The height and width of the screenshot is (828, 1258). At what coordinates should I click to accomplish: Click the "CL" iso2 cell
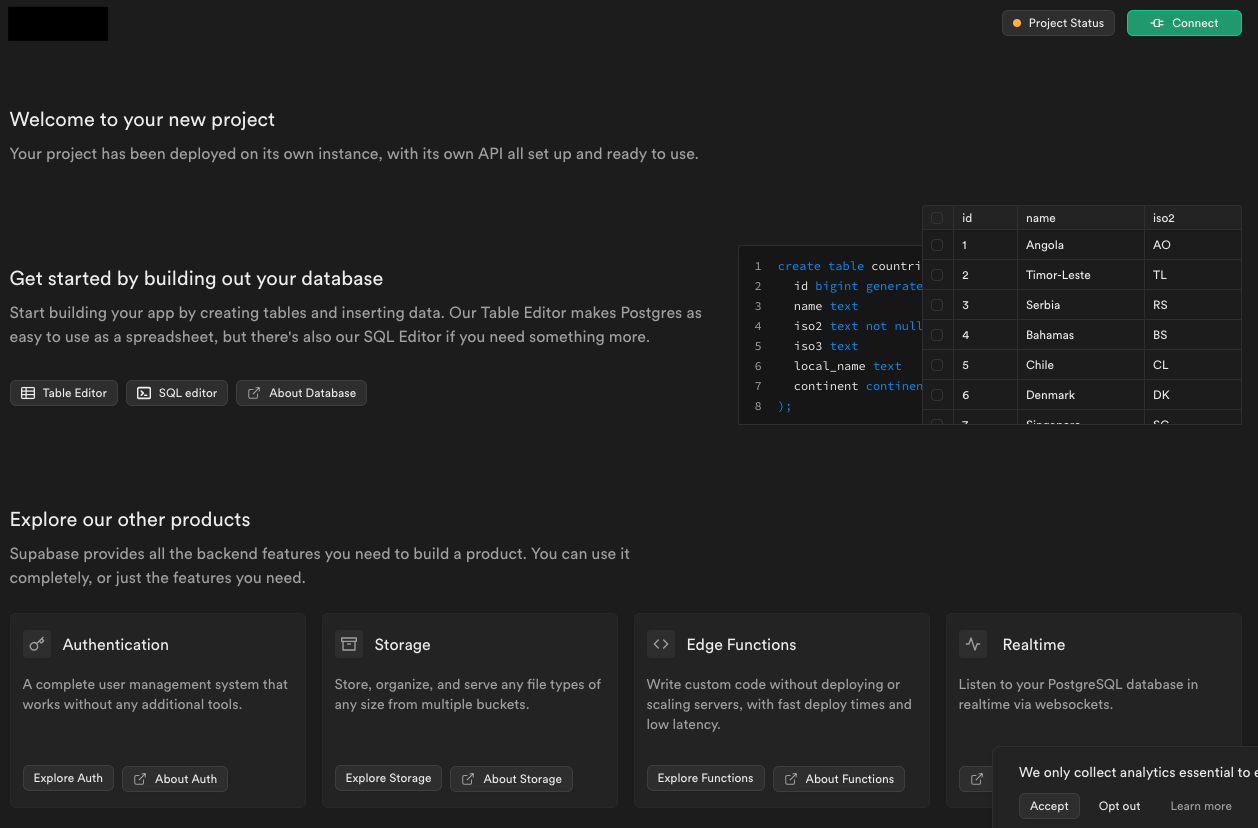(x=1193, y=365)
